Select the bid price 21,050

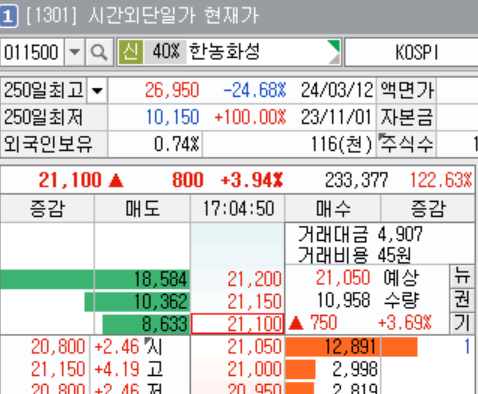point(254,347)
